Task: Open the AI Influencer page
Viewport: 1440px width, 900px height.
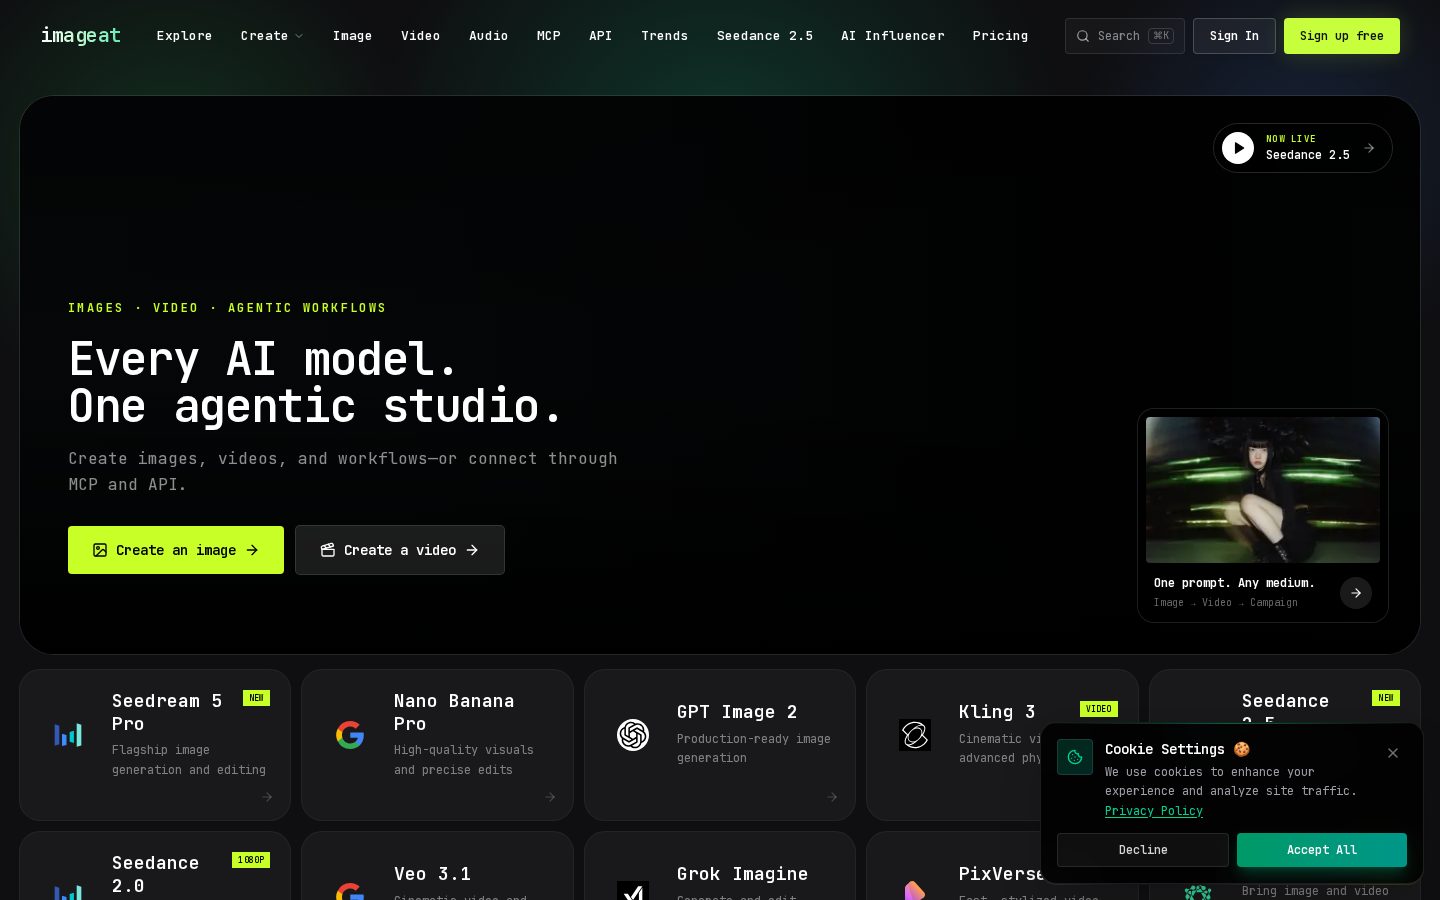Action: tap(892, 36)
